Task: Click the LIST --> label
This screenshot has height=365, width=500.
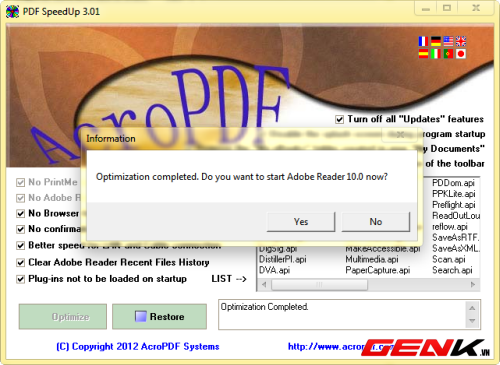Action: [x=229, y=279]
